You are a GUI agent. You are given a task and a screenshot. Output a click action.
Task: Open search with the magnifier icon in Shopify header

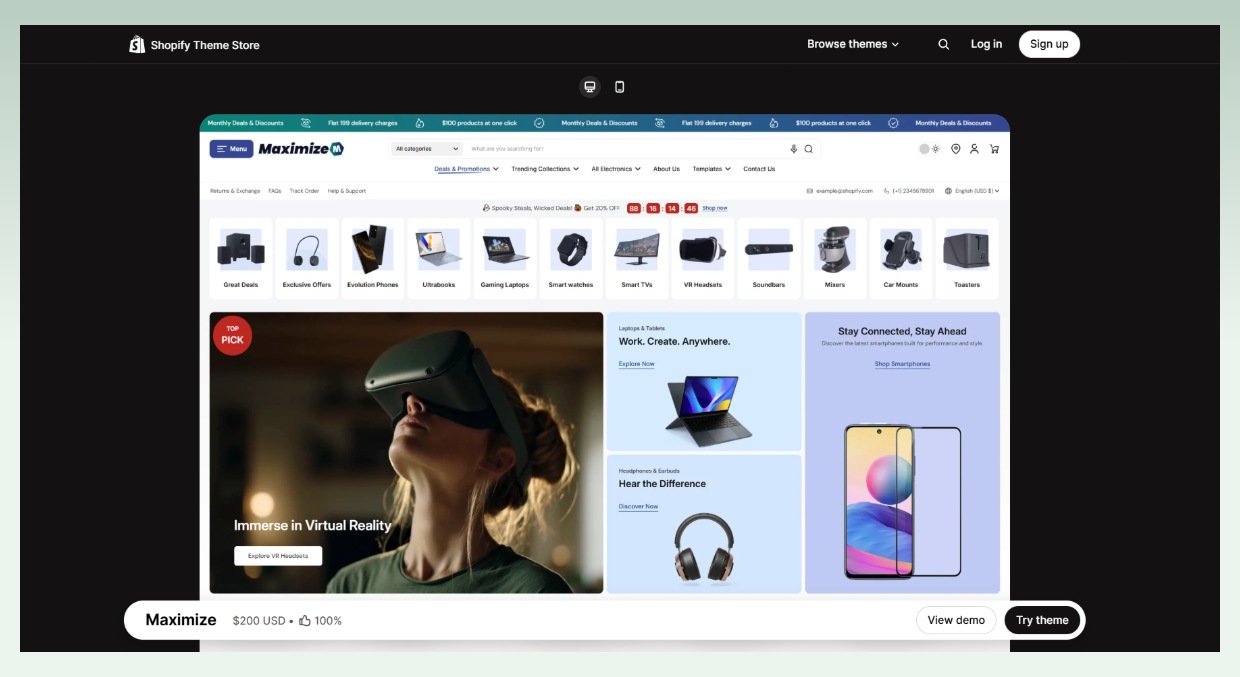click(x=943, y=44)
